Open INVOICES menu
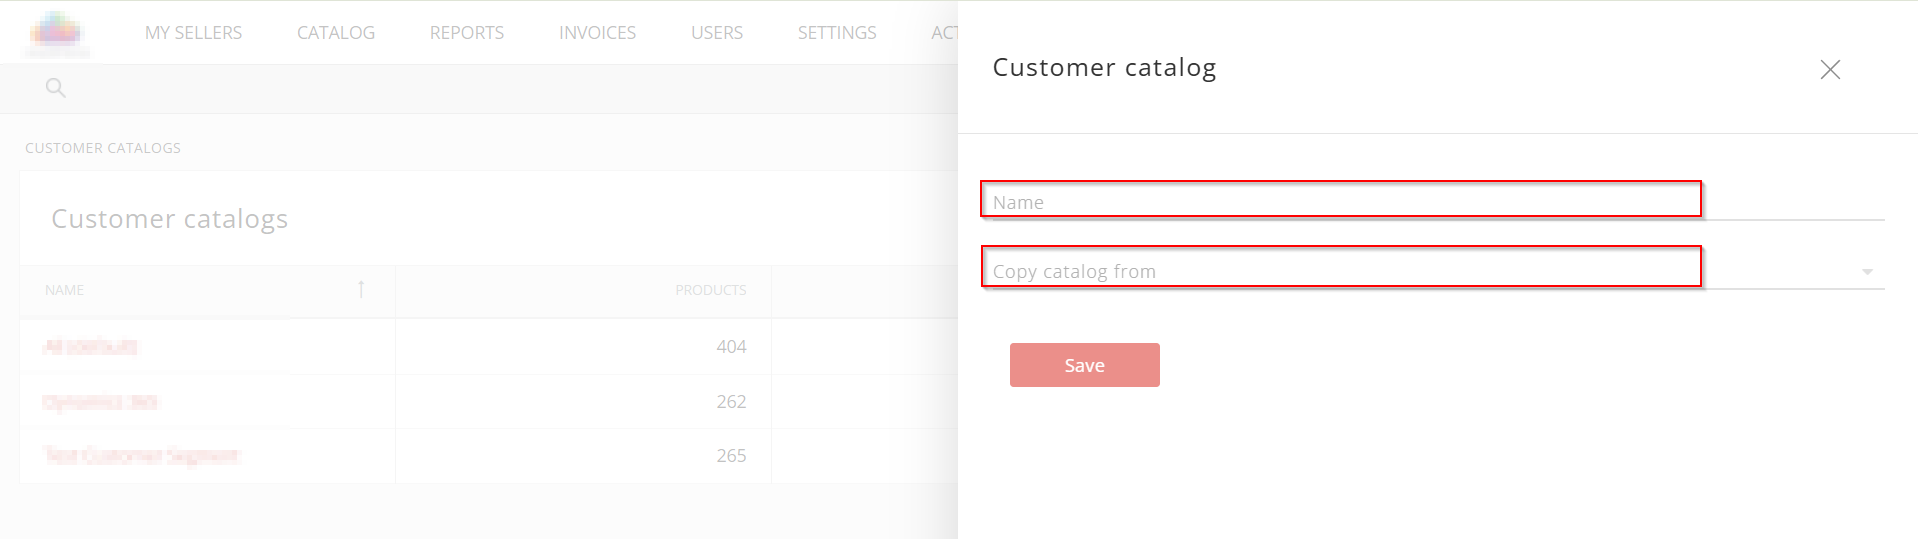This screenshot has width=1918, height=539. point(597,33)
